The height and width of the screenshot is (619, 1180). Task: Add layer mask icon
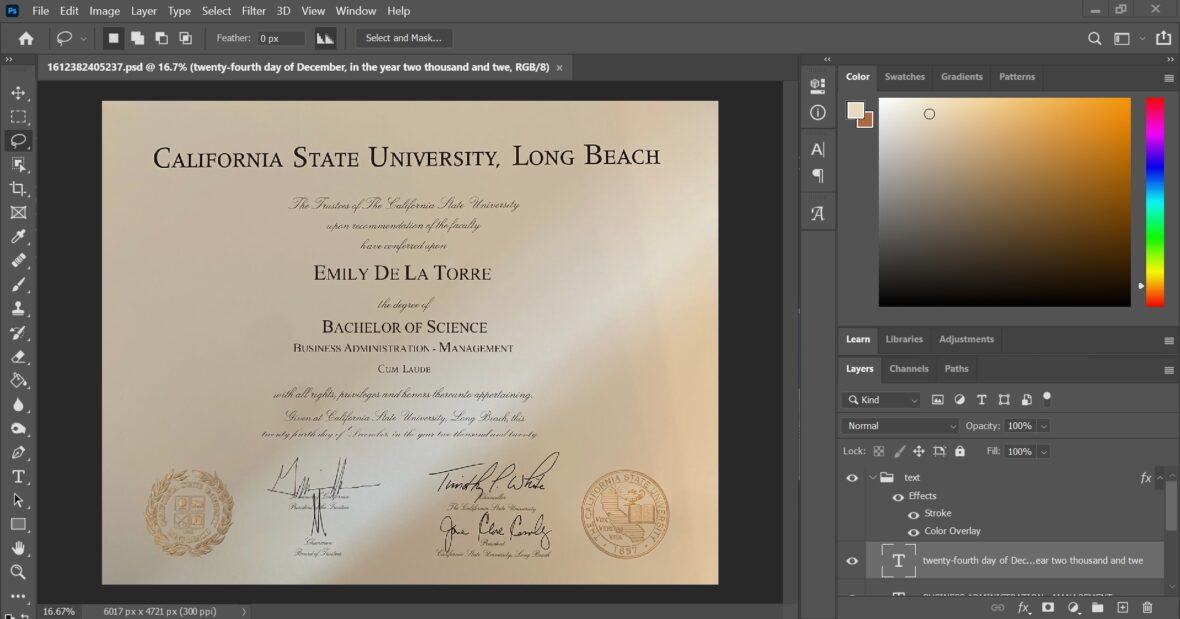1048,608
